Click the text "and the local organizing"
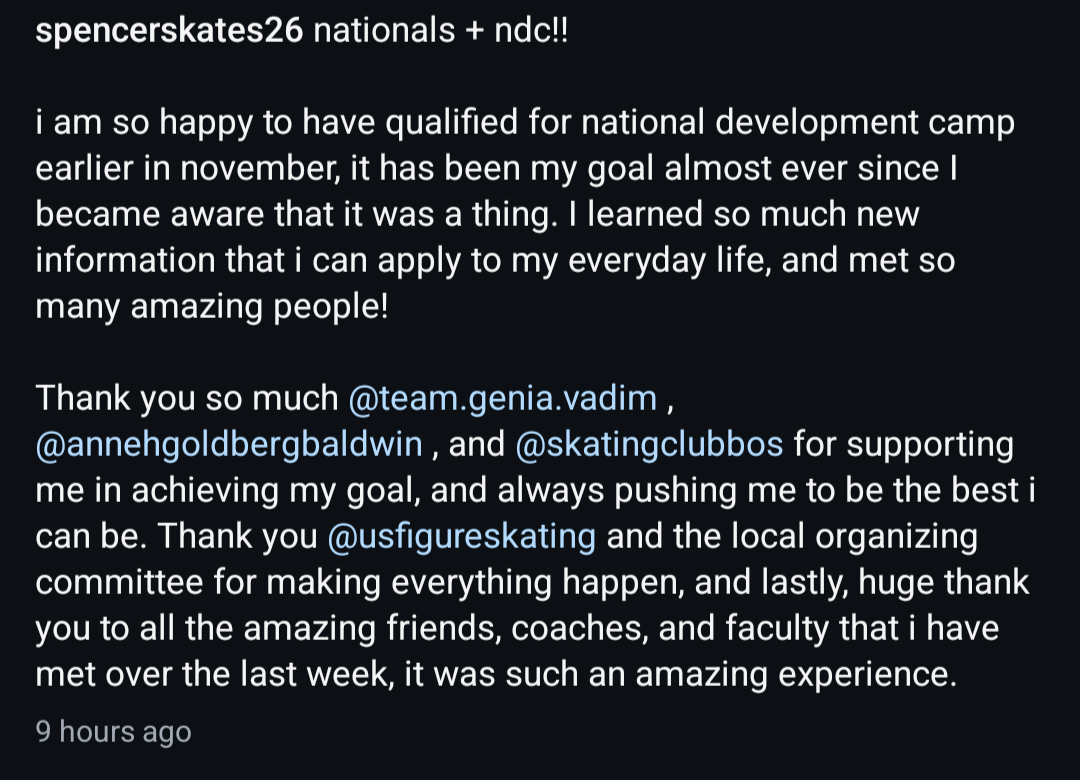The image size is (1080, 780). (x=792, y=536)
